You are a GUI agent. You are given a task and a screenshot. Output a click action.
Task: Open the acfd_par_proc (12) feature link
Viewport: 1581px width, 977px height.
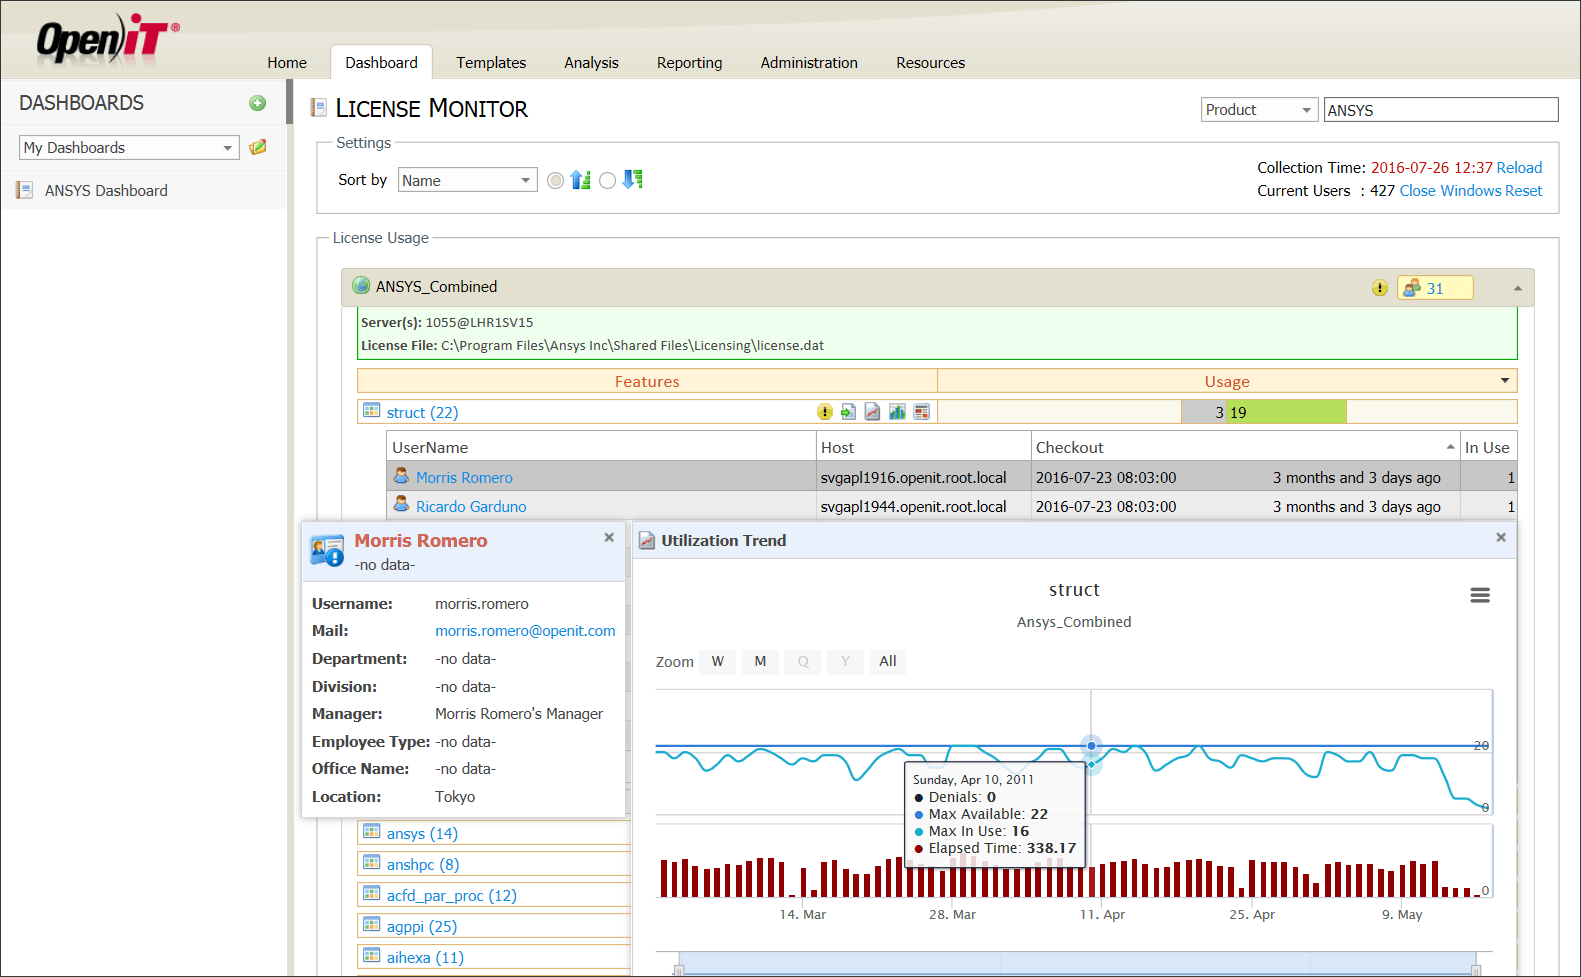(x=452, y=895)
